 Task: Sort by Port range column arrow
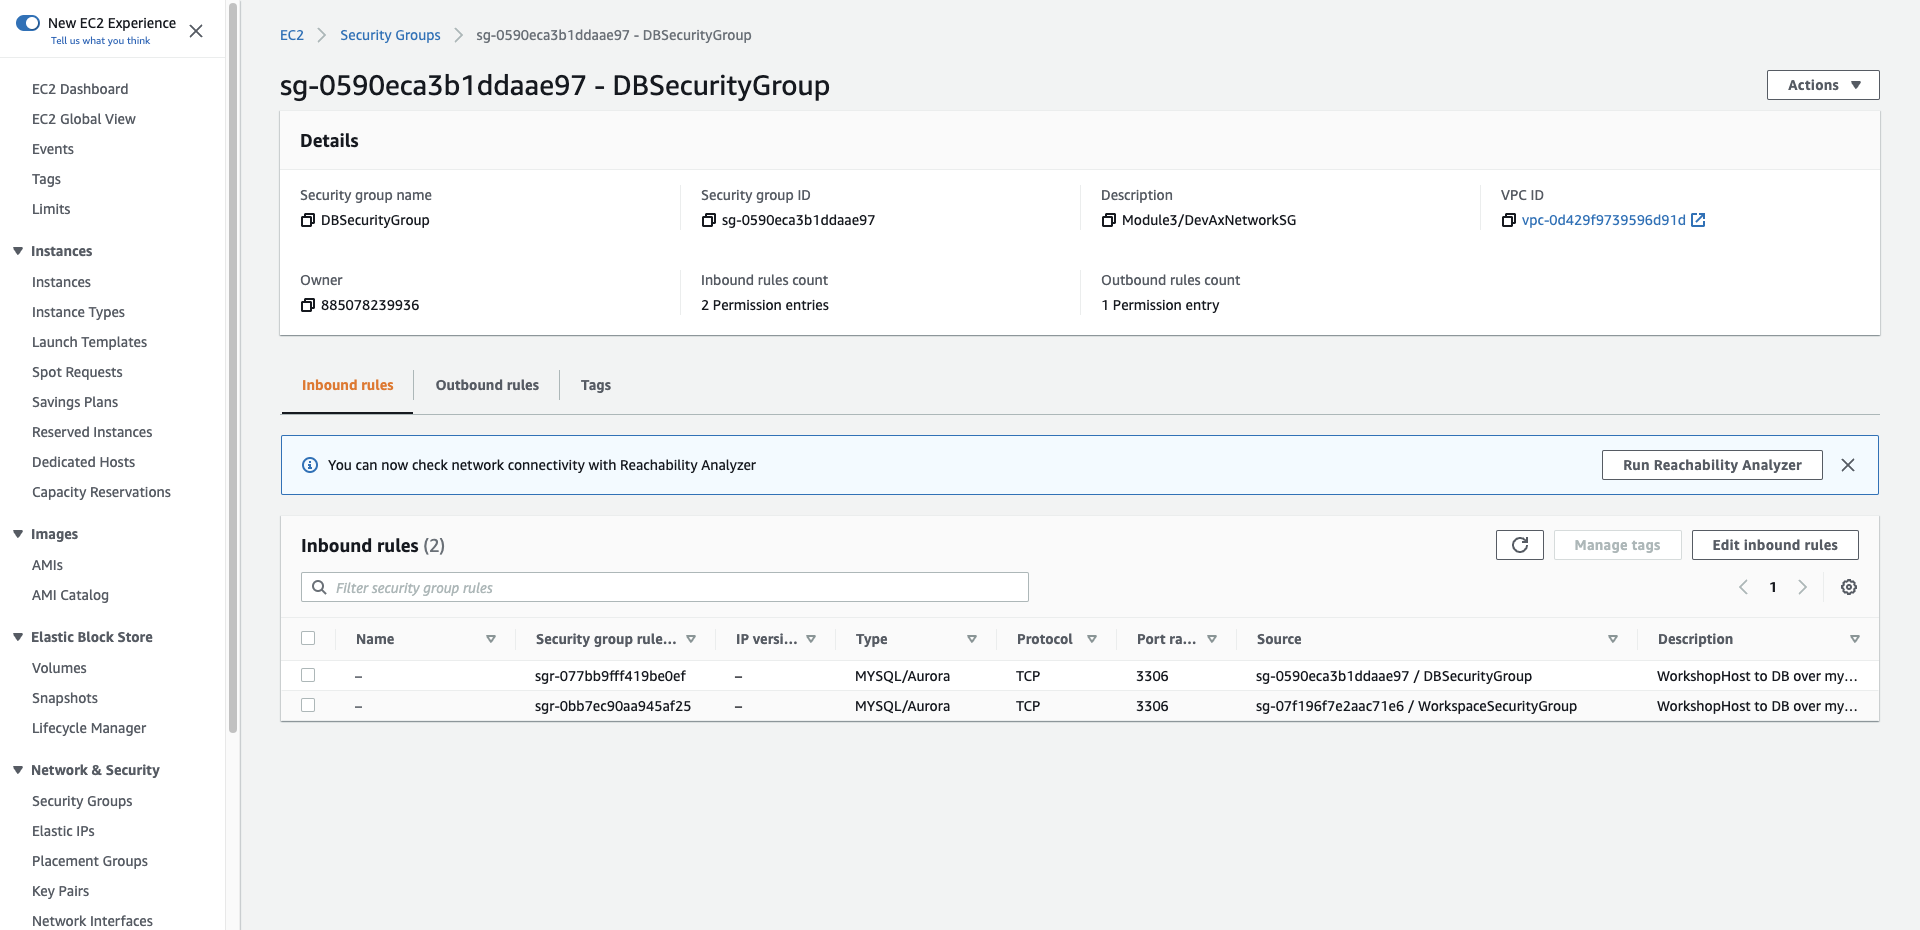[x=1212, y=639]
